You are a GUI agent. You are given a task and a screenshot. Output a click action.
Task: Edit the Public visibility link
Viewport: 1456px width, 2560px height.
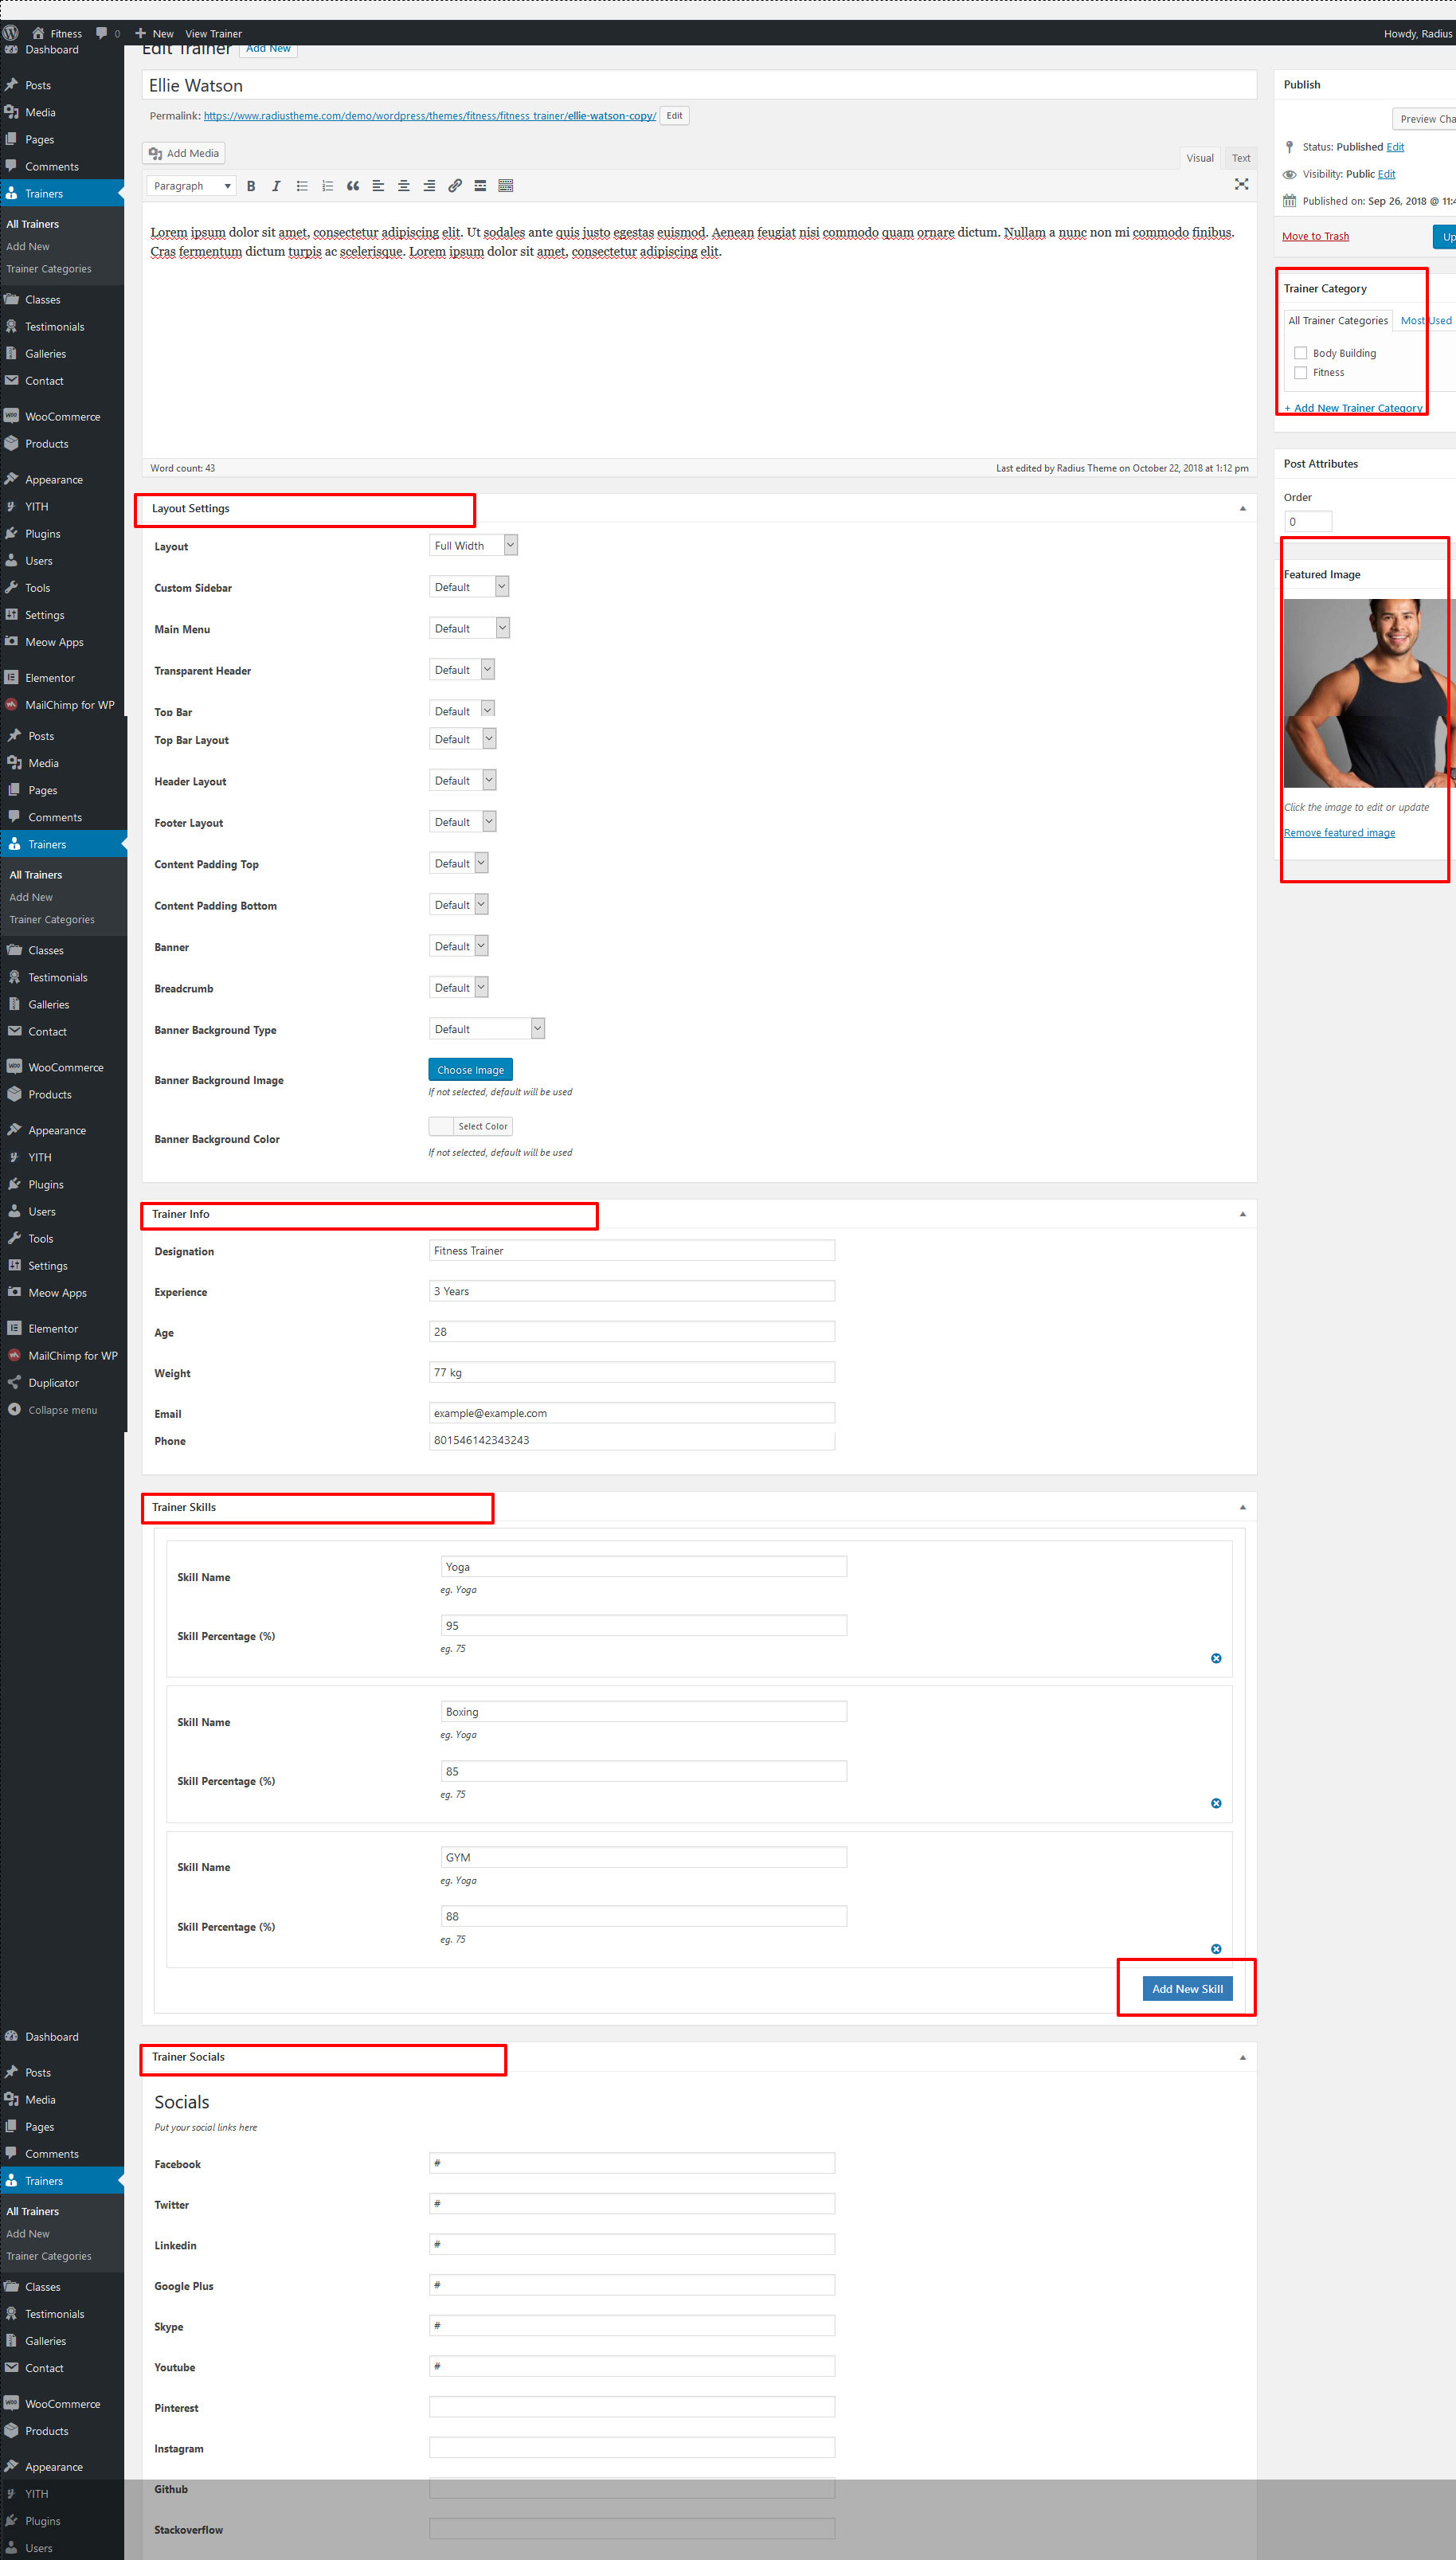tap(1387, 174)
